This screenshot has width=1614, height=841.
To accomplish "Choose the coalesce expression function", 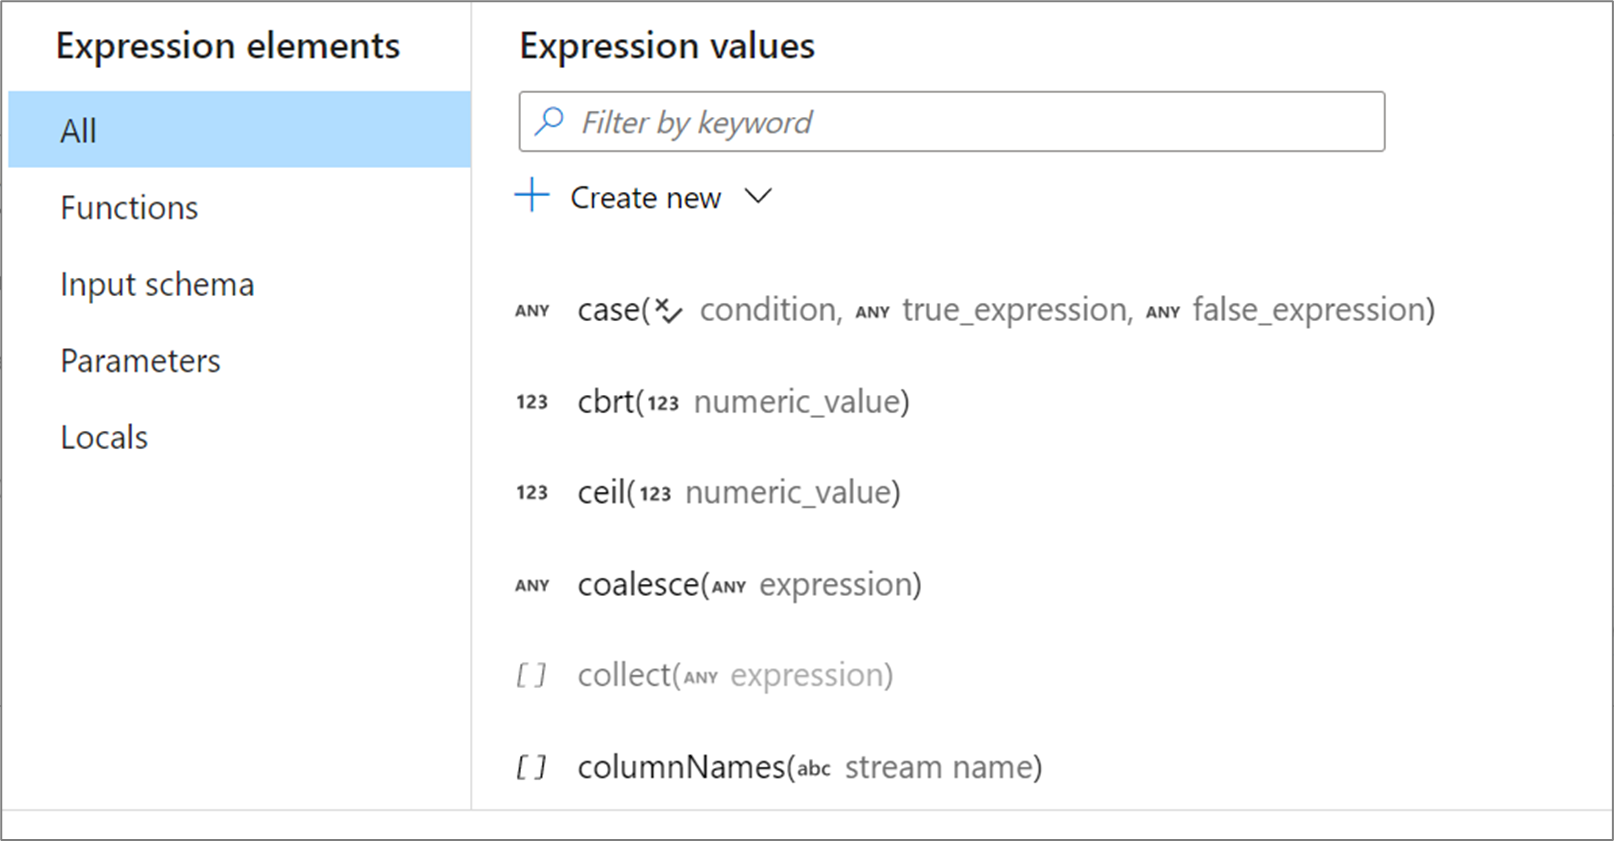I will [x=749, y=585].
